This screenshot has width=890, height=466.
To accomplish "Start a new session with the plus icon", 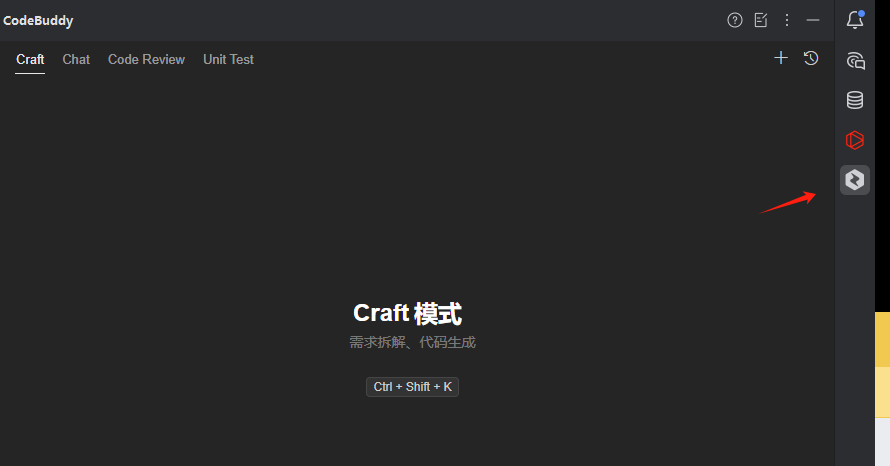I will tap(781, 58).
